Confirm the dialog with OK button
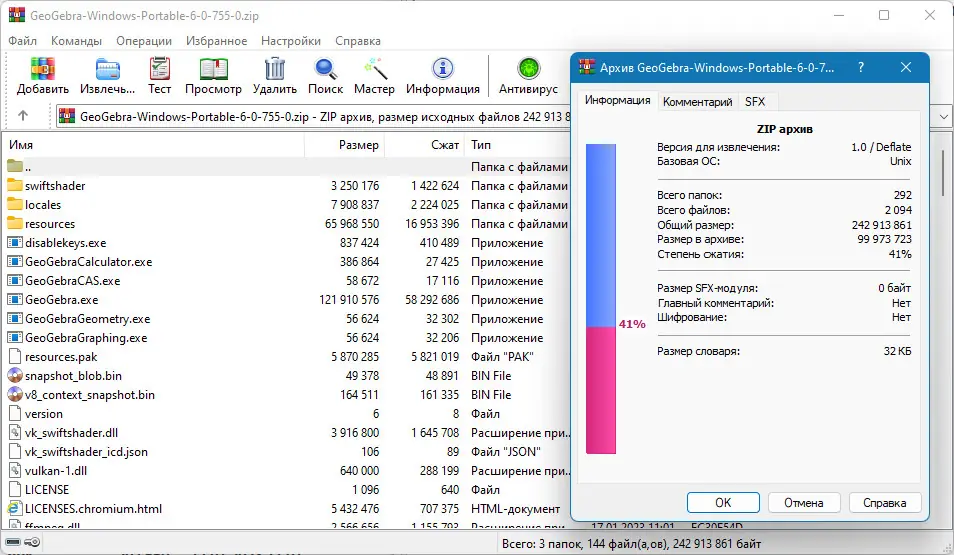Viewport: 954px width, 555px height. point(723,503)
